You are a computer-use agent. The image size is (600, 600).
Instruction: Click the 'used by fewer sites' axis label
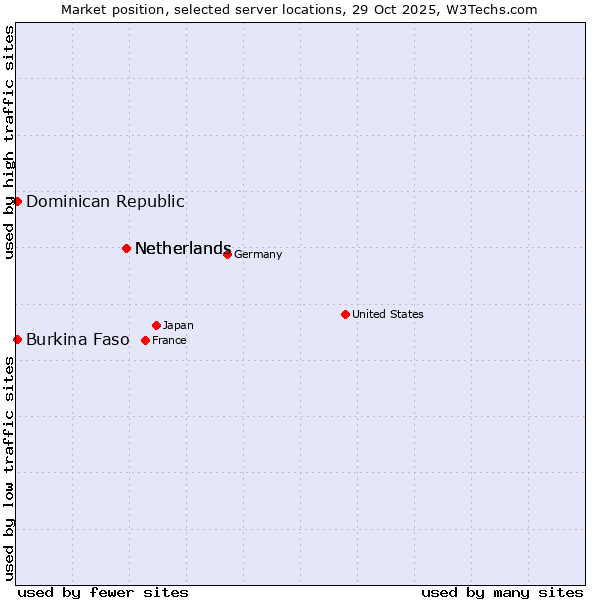click(x=103, y=592)
